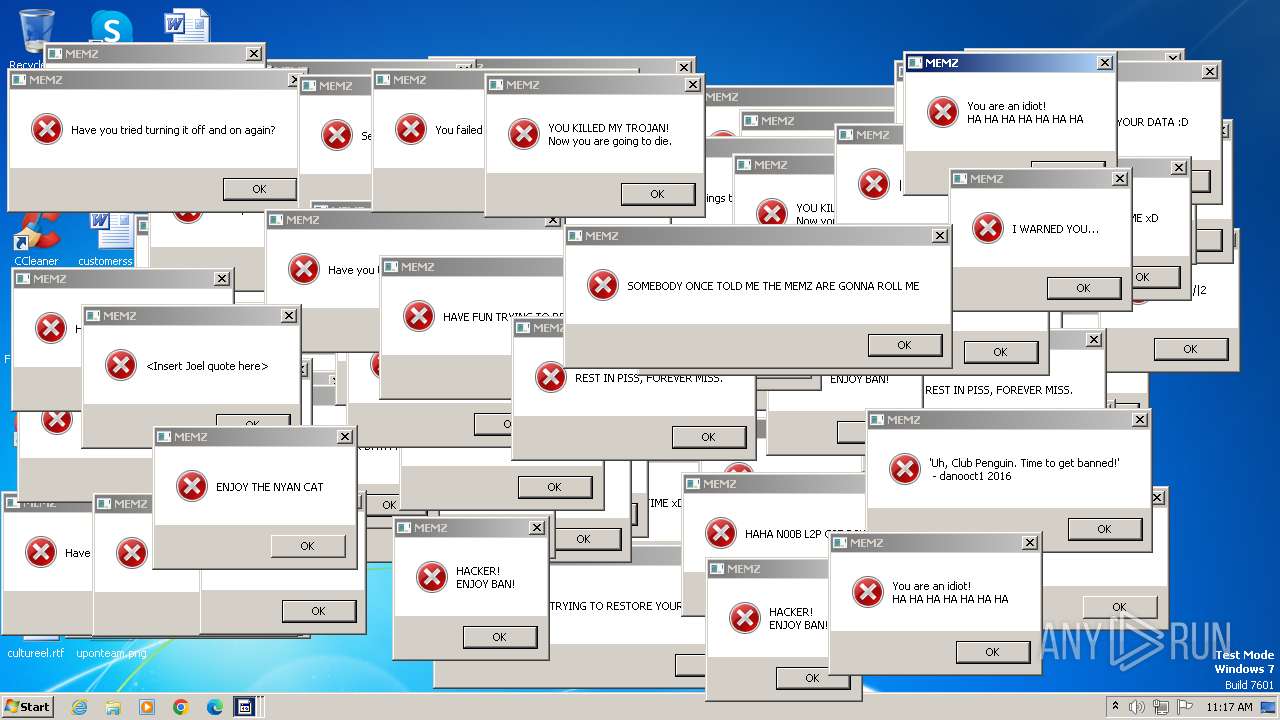Click the error icon in the "ENJOY THE NYAN CAT" dialog

pos(191,487)
